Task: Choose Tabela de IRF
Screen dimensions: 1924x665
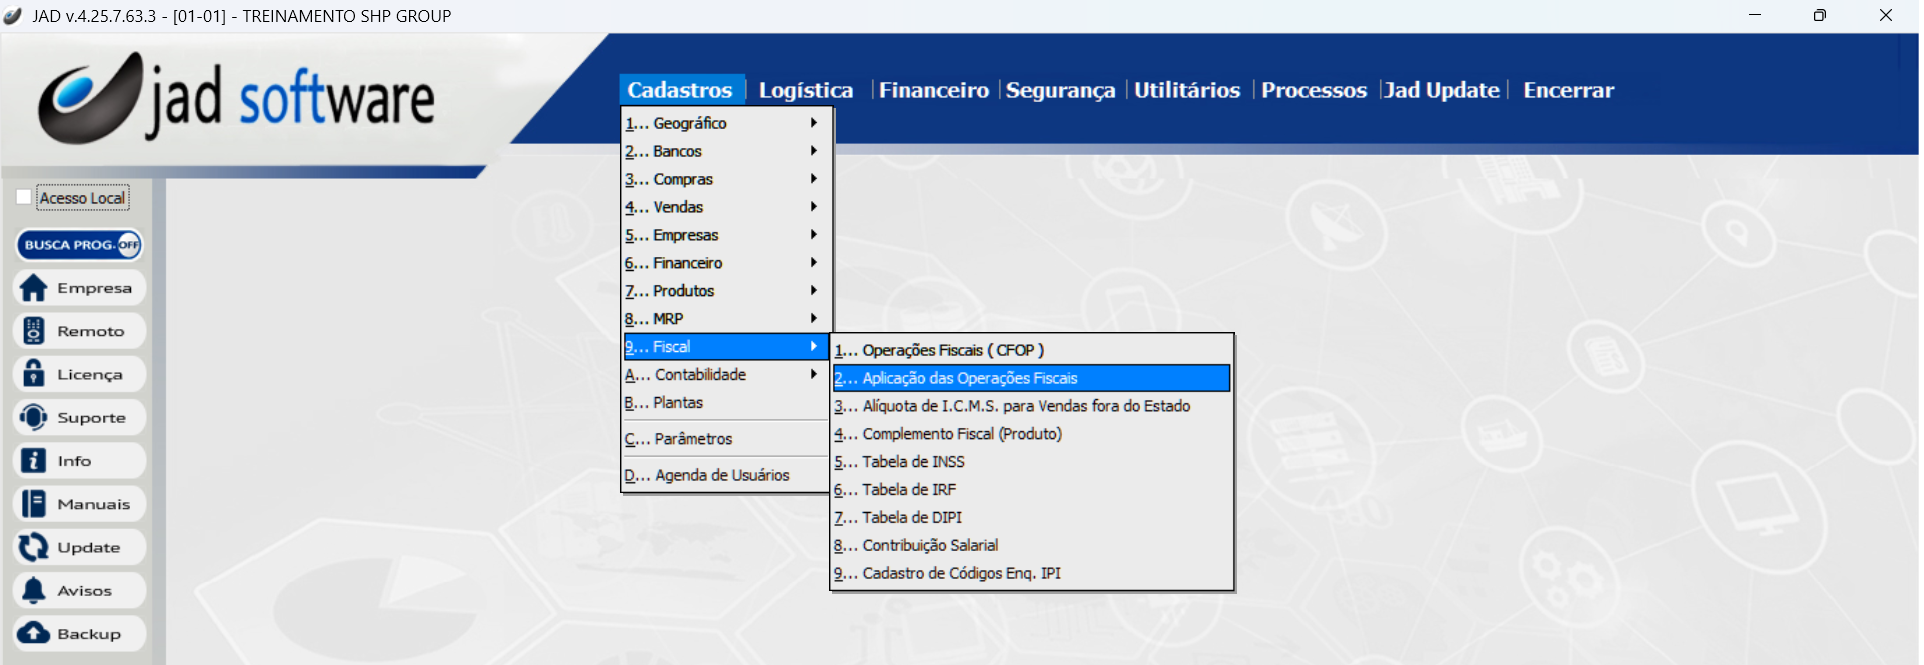Action: coord(1031,490)
